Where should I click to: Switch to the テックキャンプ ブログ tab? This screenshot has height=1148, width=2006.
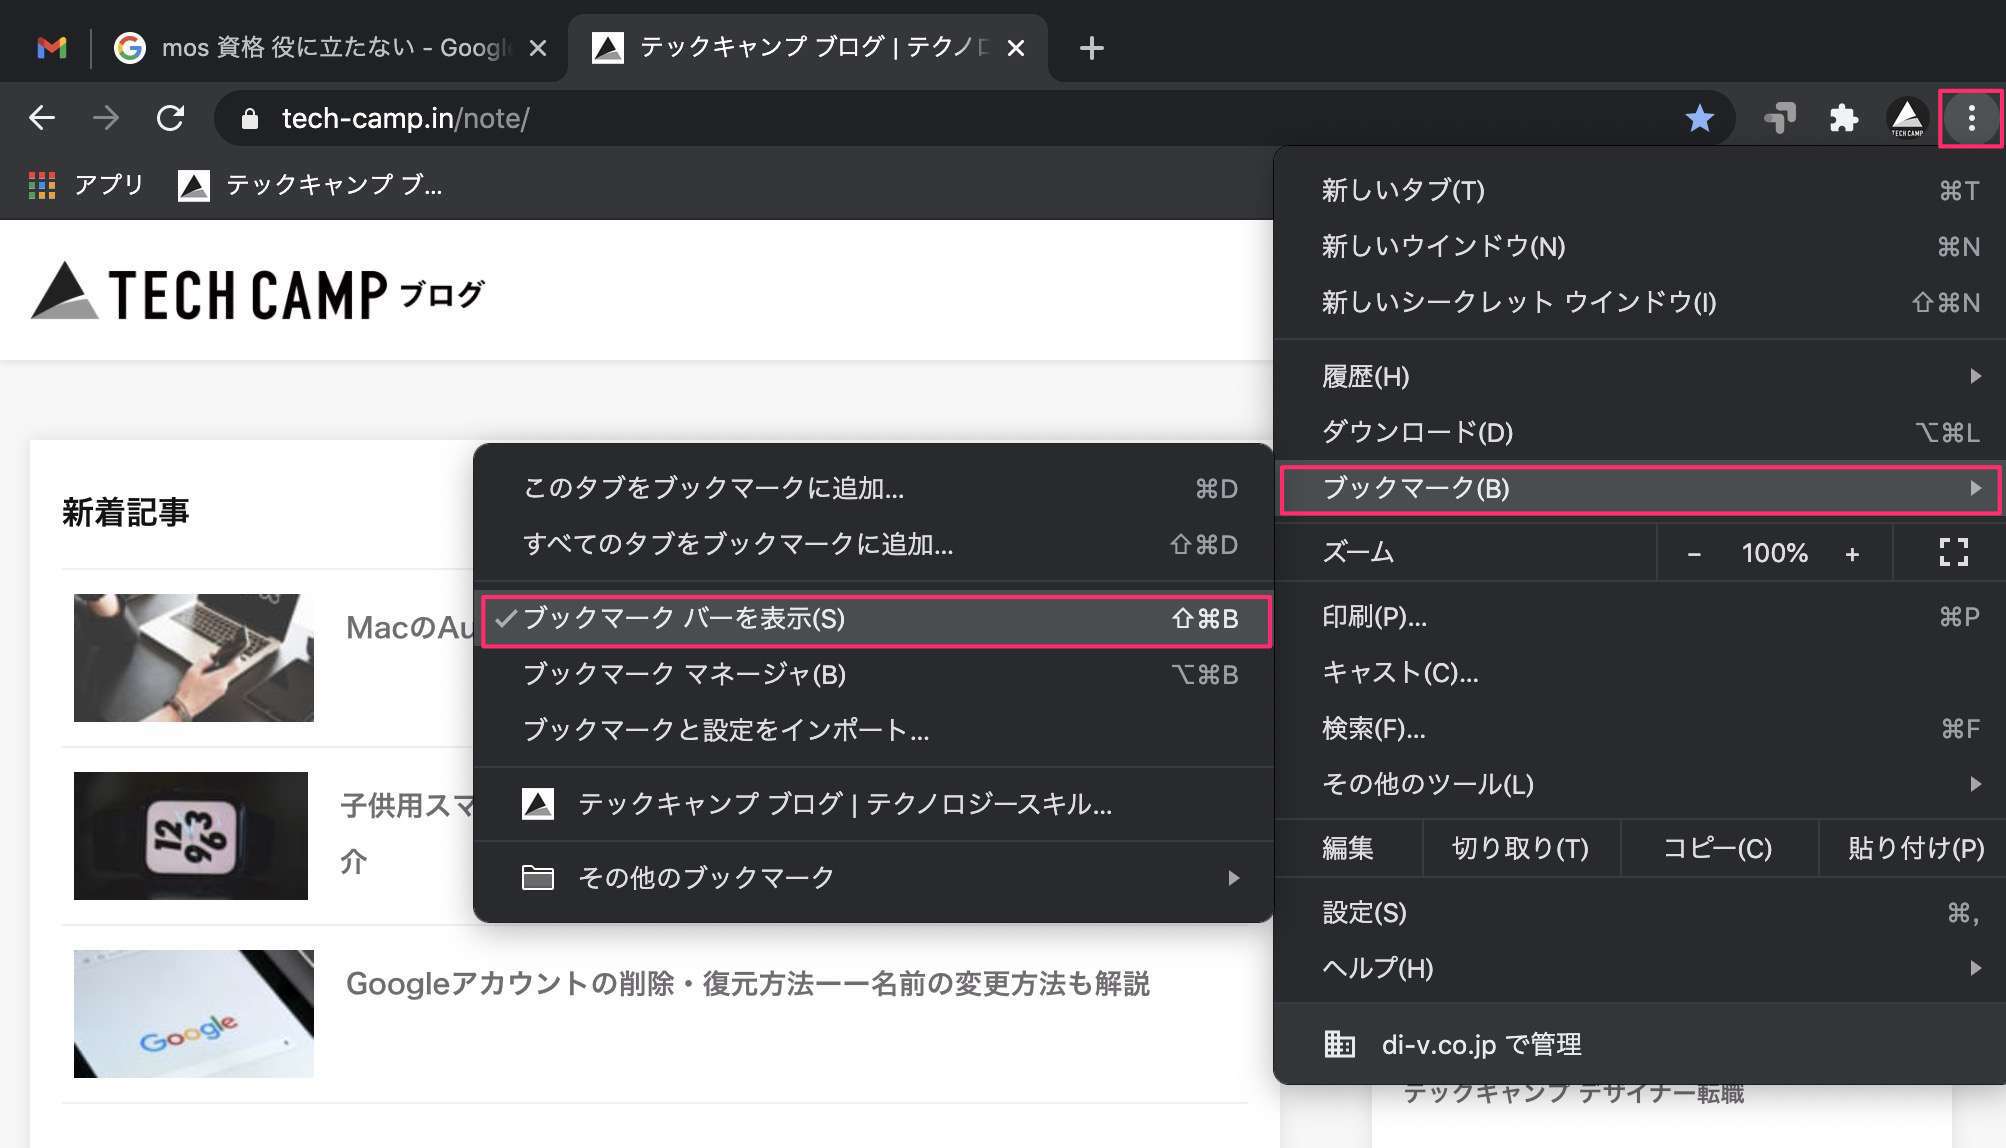tap(808, 48)
